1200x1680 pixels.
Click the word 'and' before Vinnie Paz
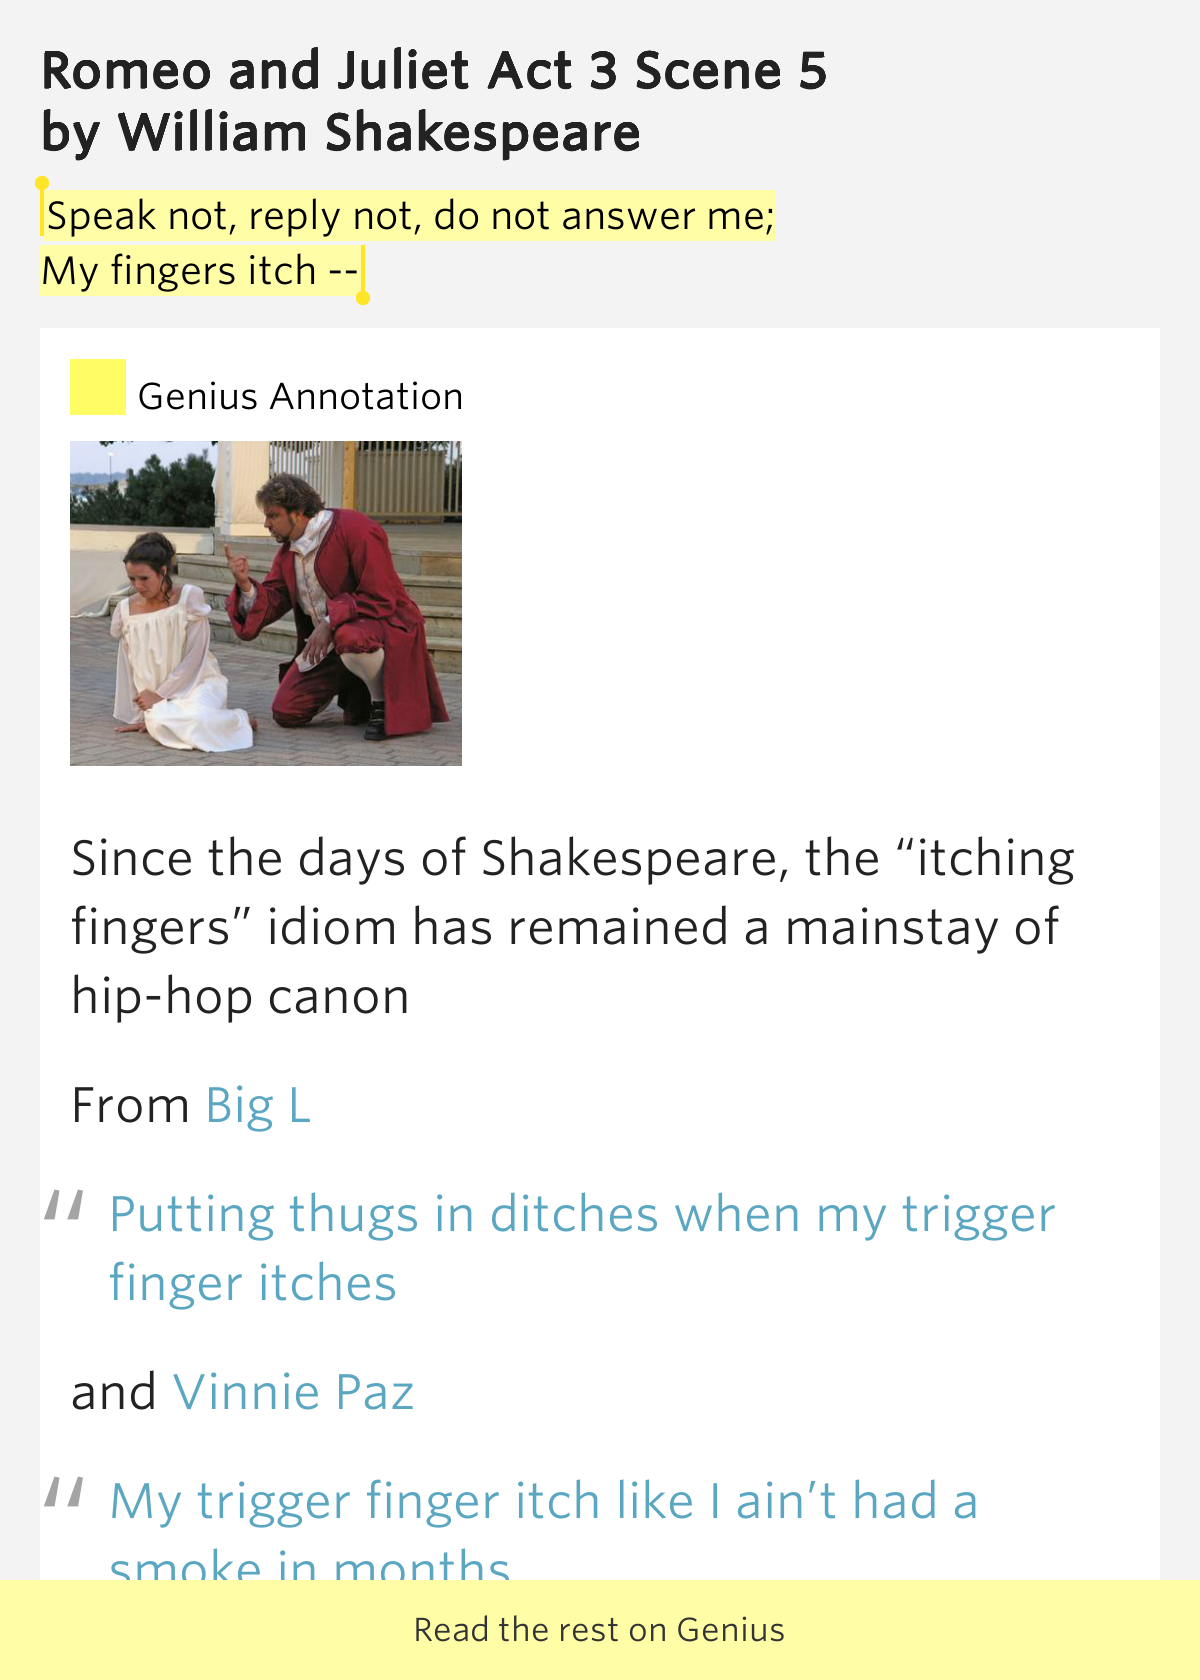click(114, 1392)
